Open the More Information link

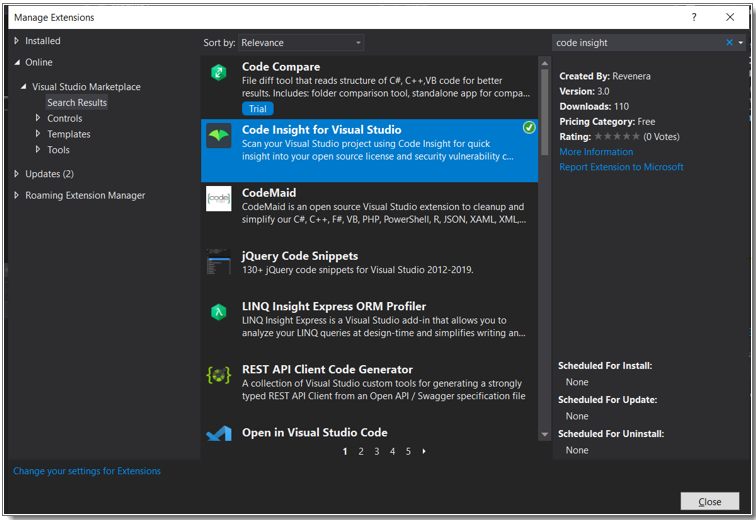click(596, 152)
